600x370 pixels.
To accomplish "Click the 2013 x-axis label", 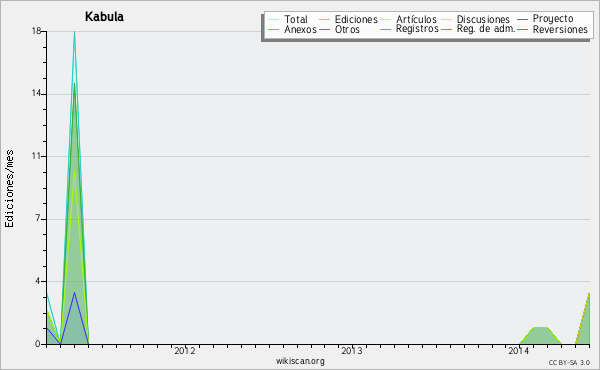I will [352, 350].
